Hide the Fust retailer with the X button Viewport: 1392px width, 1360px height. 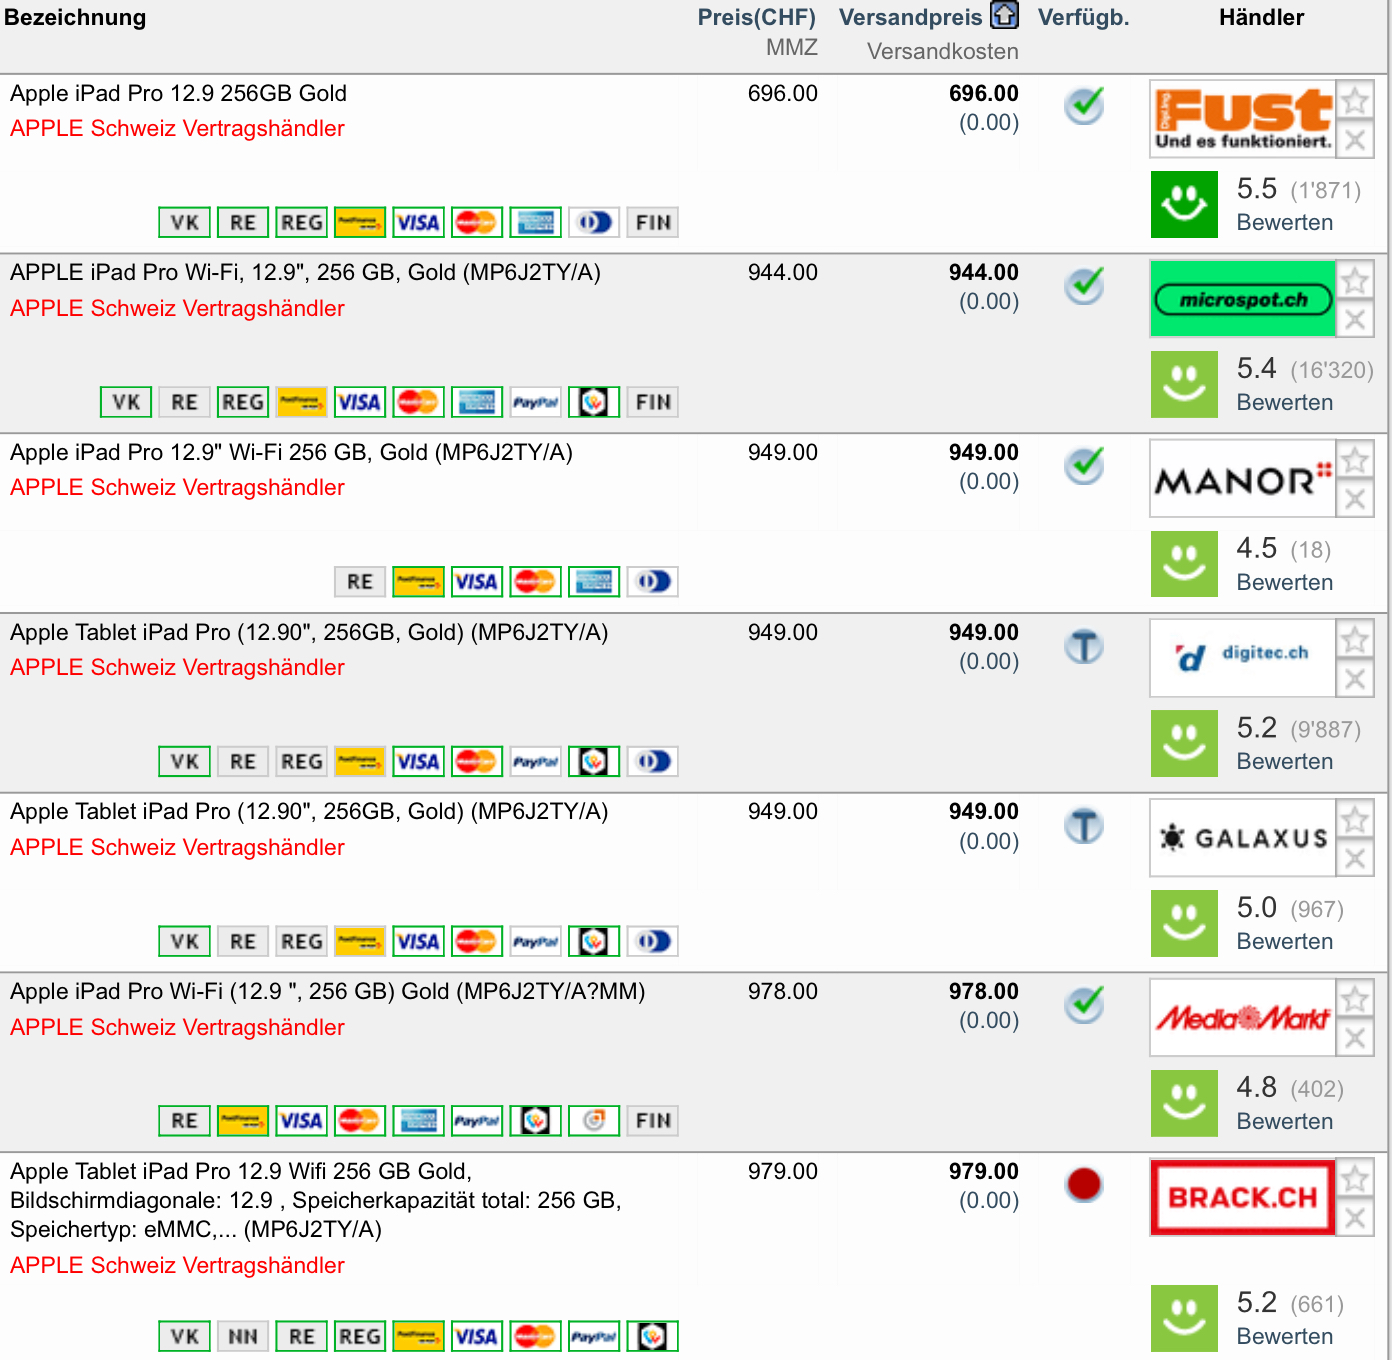1355,139
